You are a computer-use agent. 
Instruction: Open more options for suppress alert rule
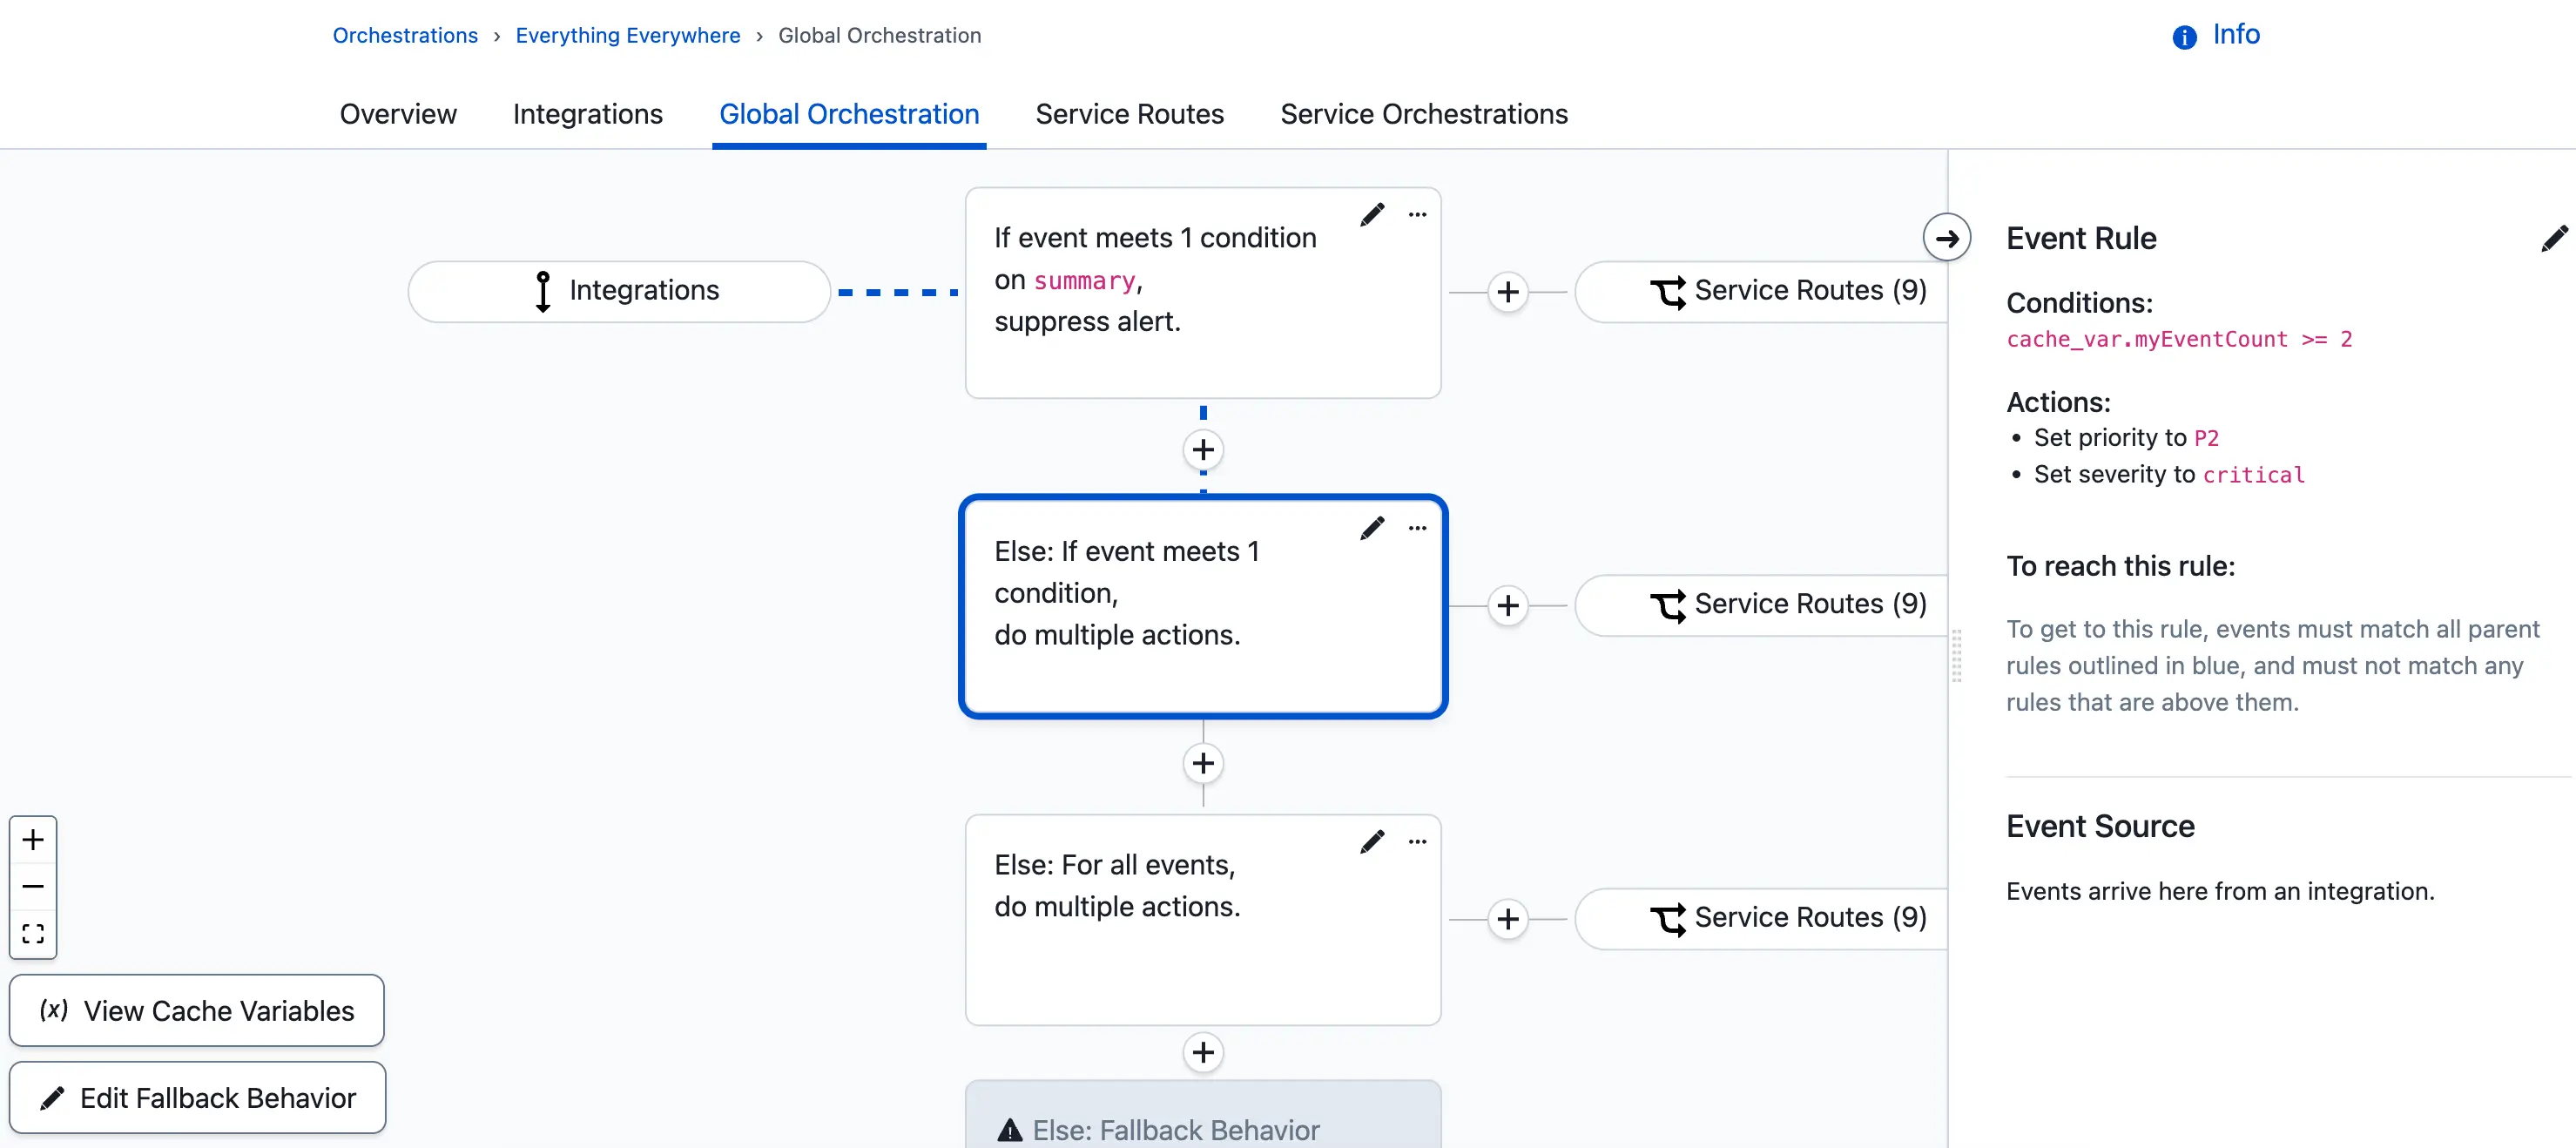tap(1417, 215)
